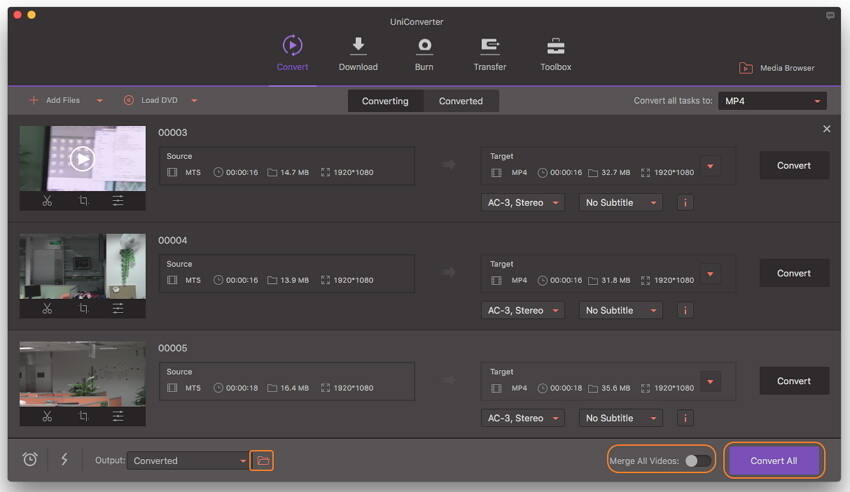The width and height of the screenshot is (850, 492).
Task: Expand target format dropdown for 00003
Action: 710,166
